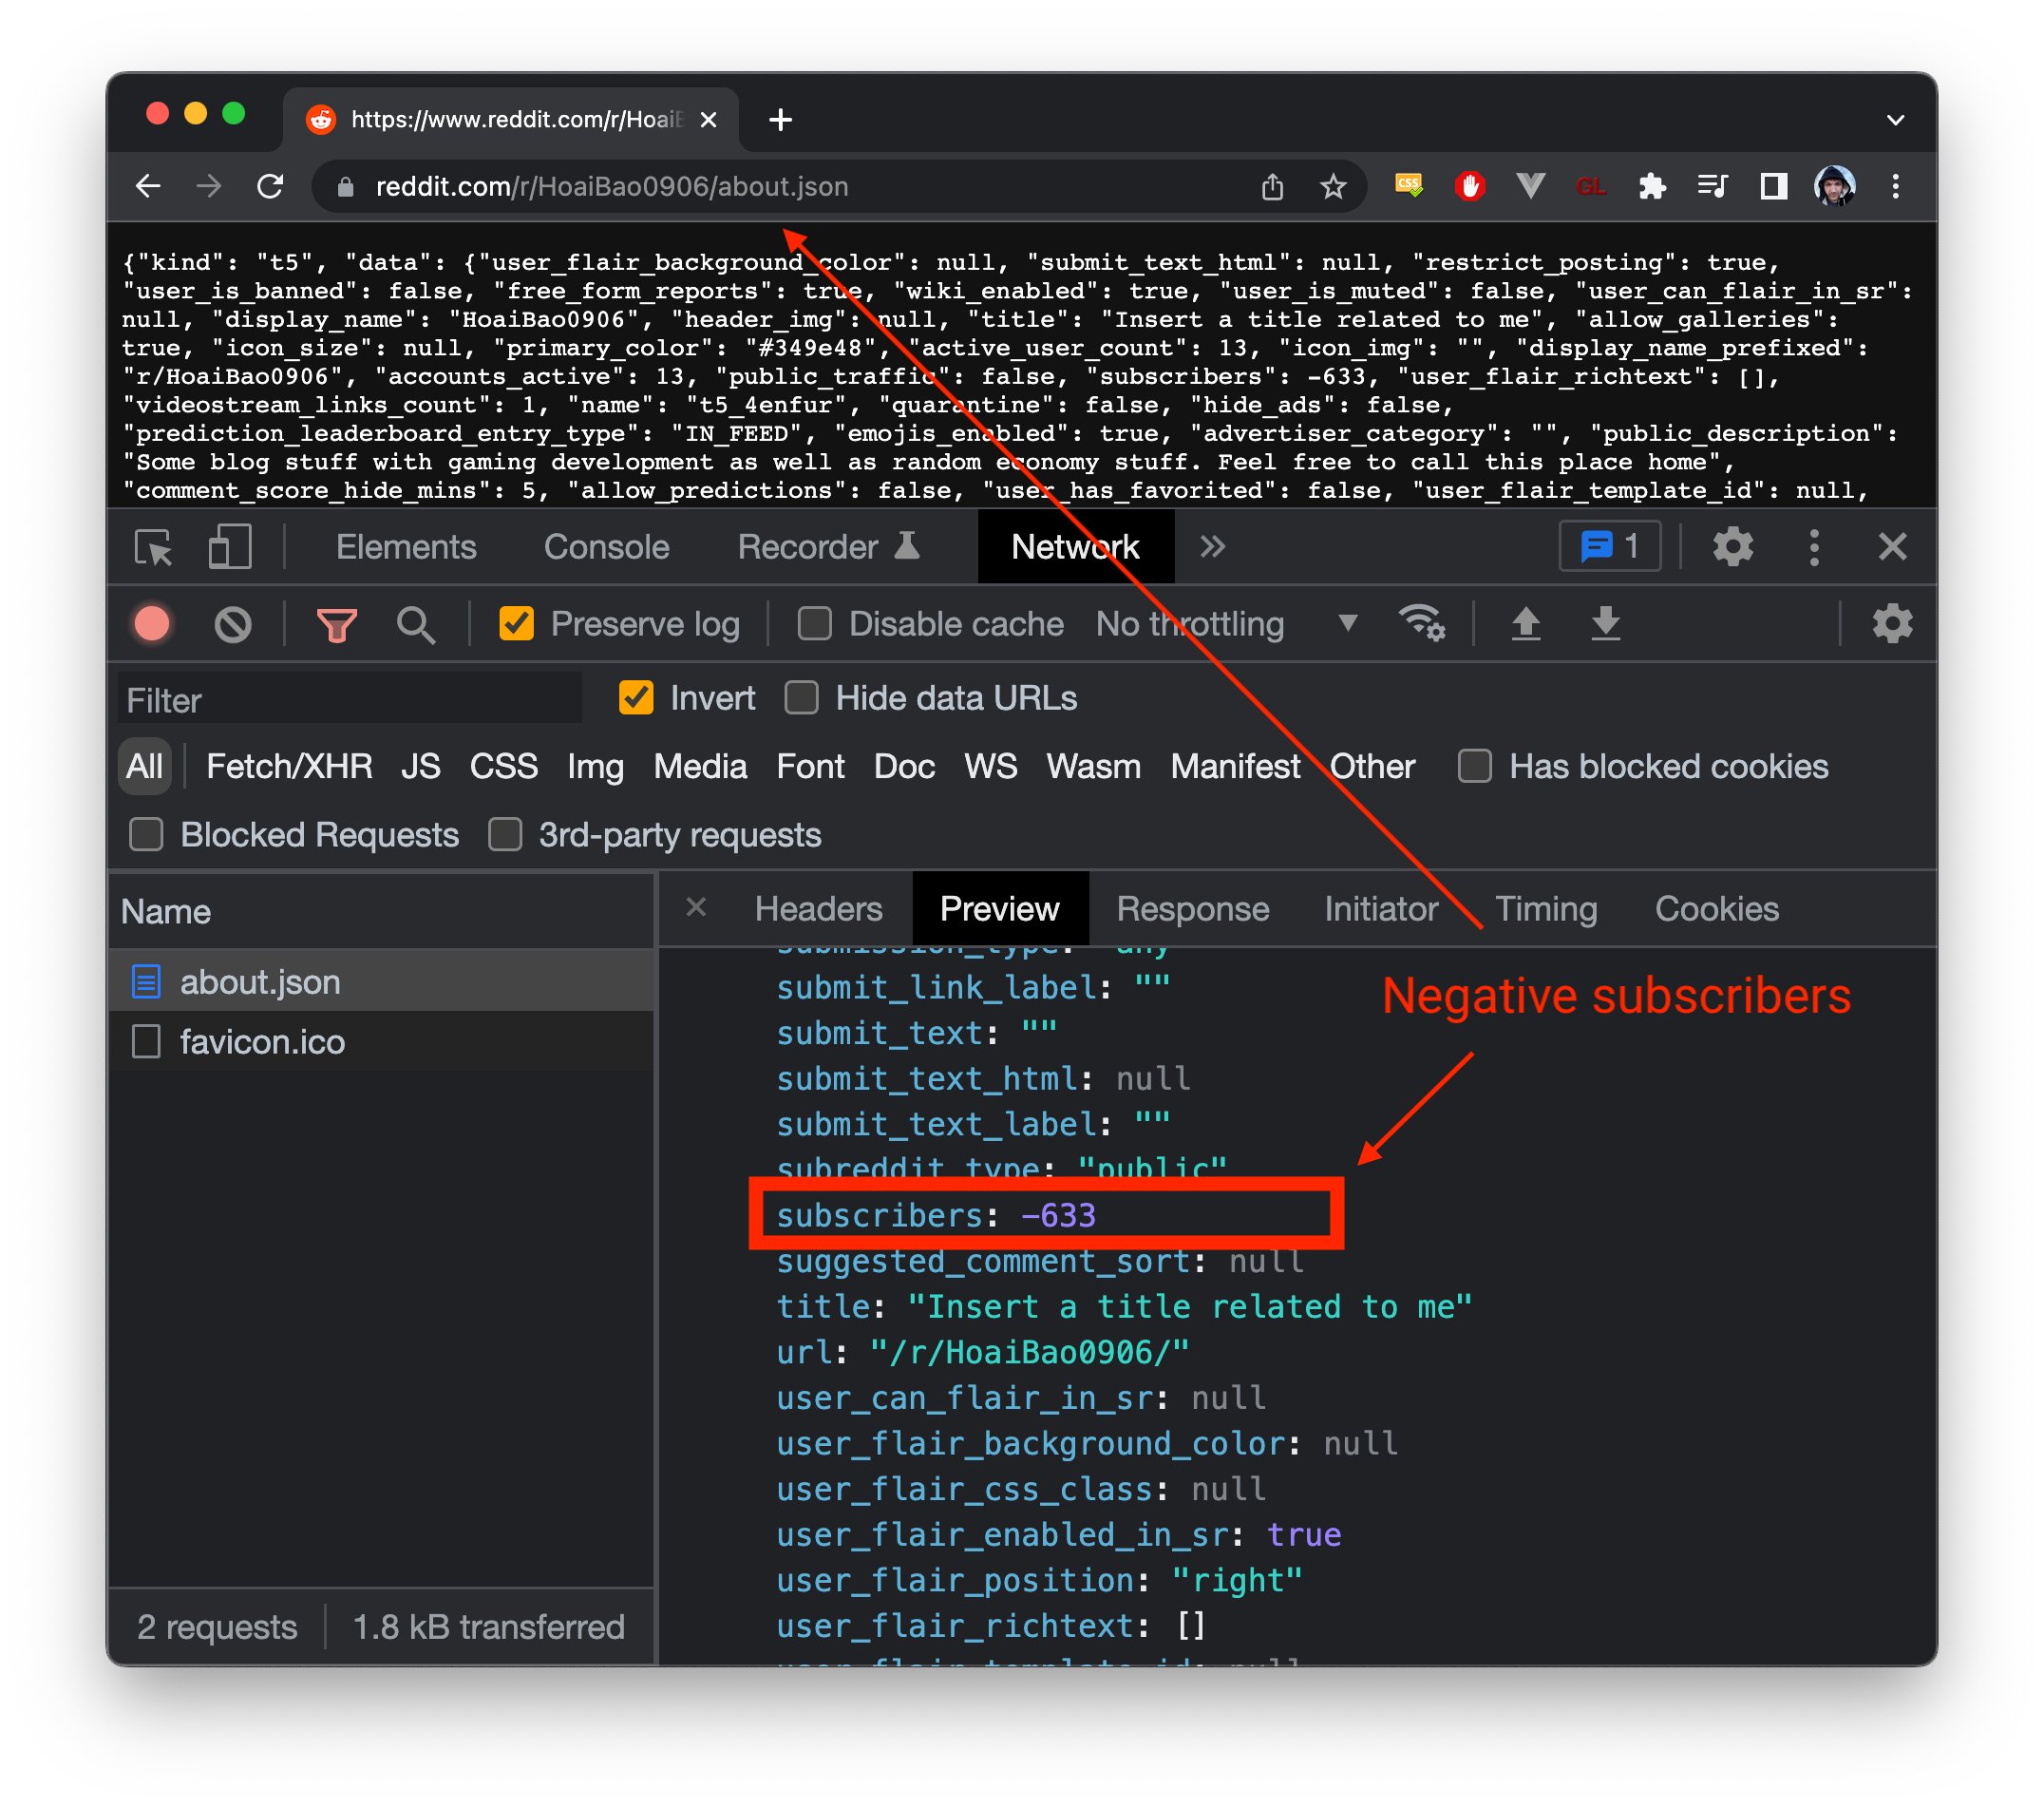Open network search magnifier
Viewport: 2044px width, 1807px height.
tap(415, 624)
